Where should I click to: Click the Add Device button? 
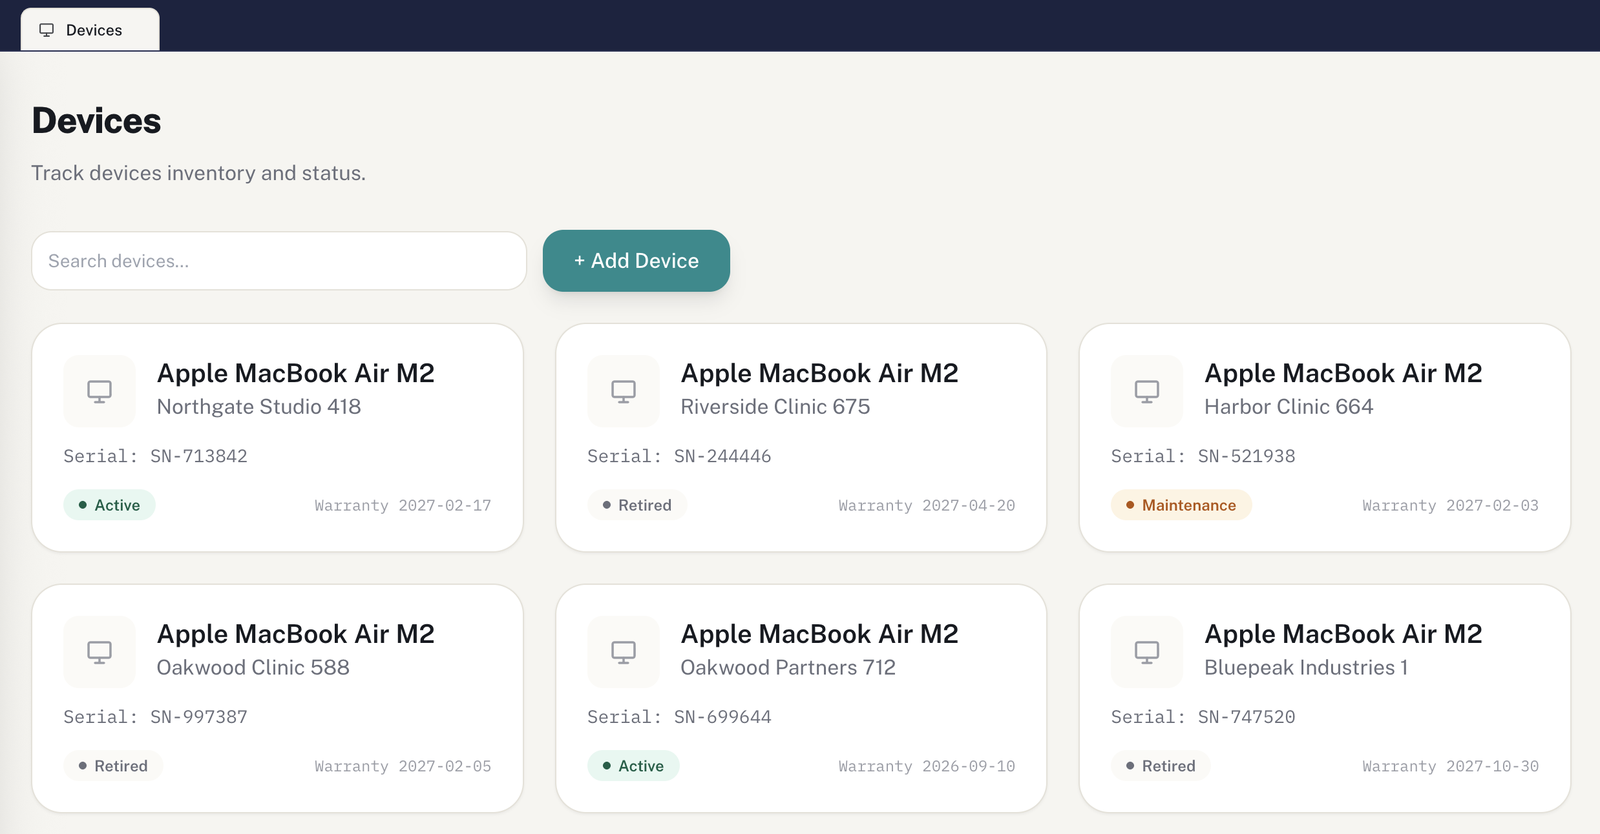tap(636, 261)
